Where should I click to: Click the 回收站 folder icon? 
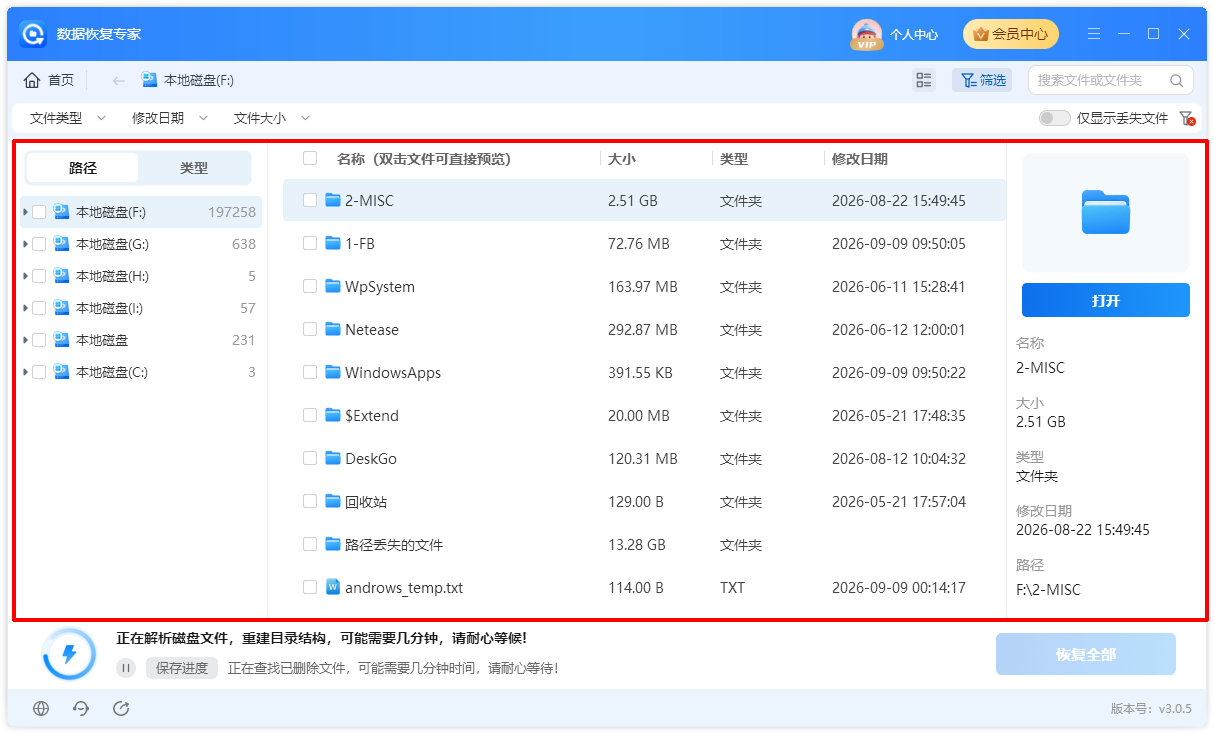click(x=334, y=501)
